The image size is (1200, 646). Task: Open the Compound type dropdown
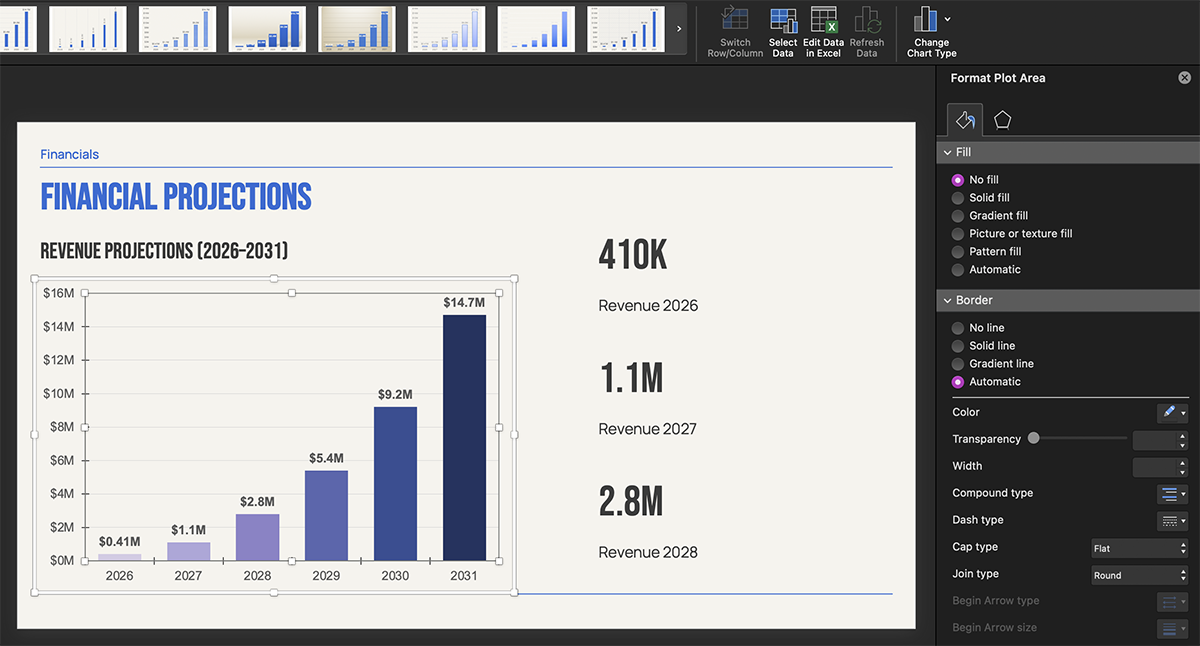[1172, 494]
